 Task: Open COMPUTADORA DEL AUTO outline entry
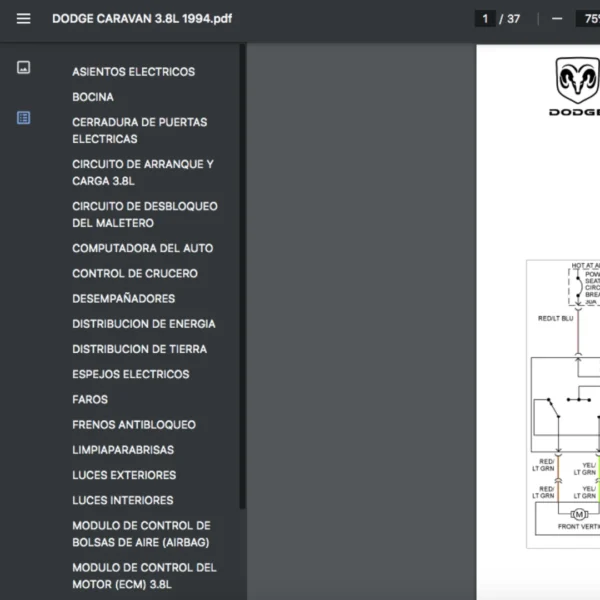pos(142,248)
